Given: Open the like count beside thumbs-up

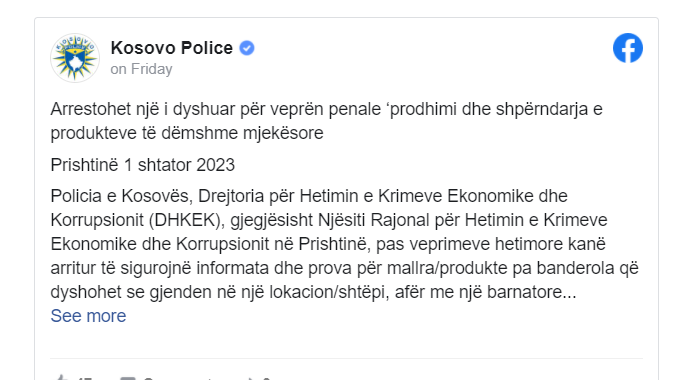Looking at the screenshot, I should [x=84, y=378].
